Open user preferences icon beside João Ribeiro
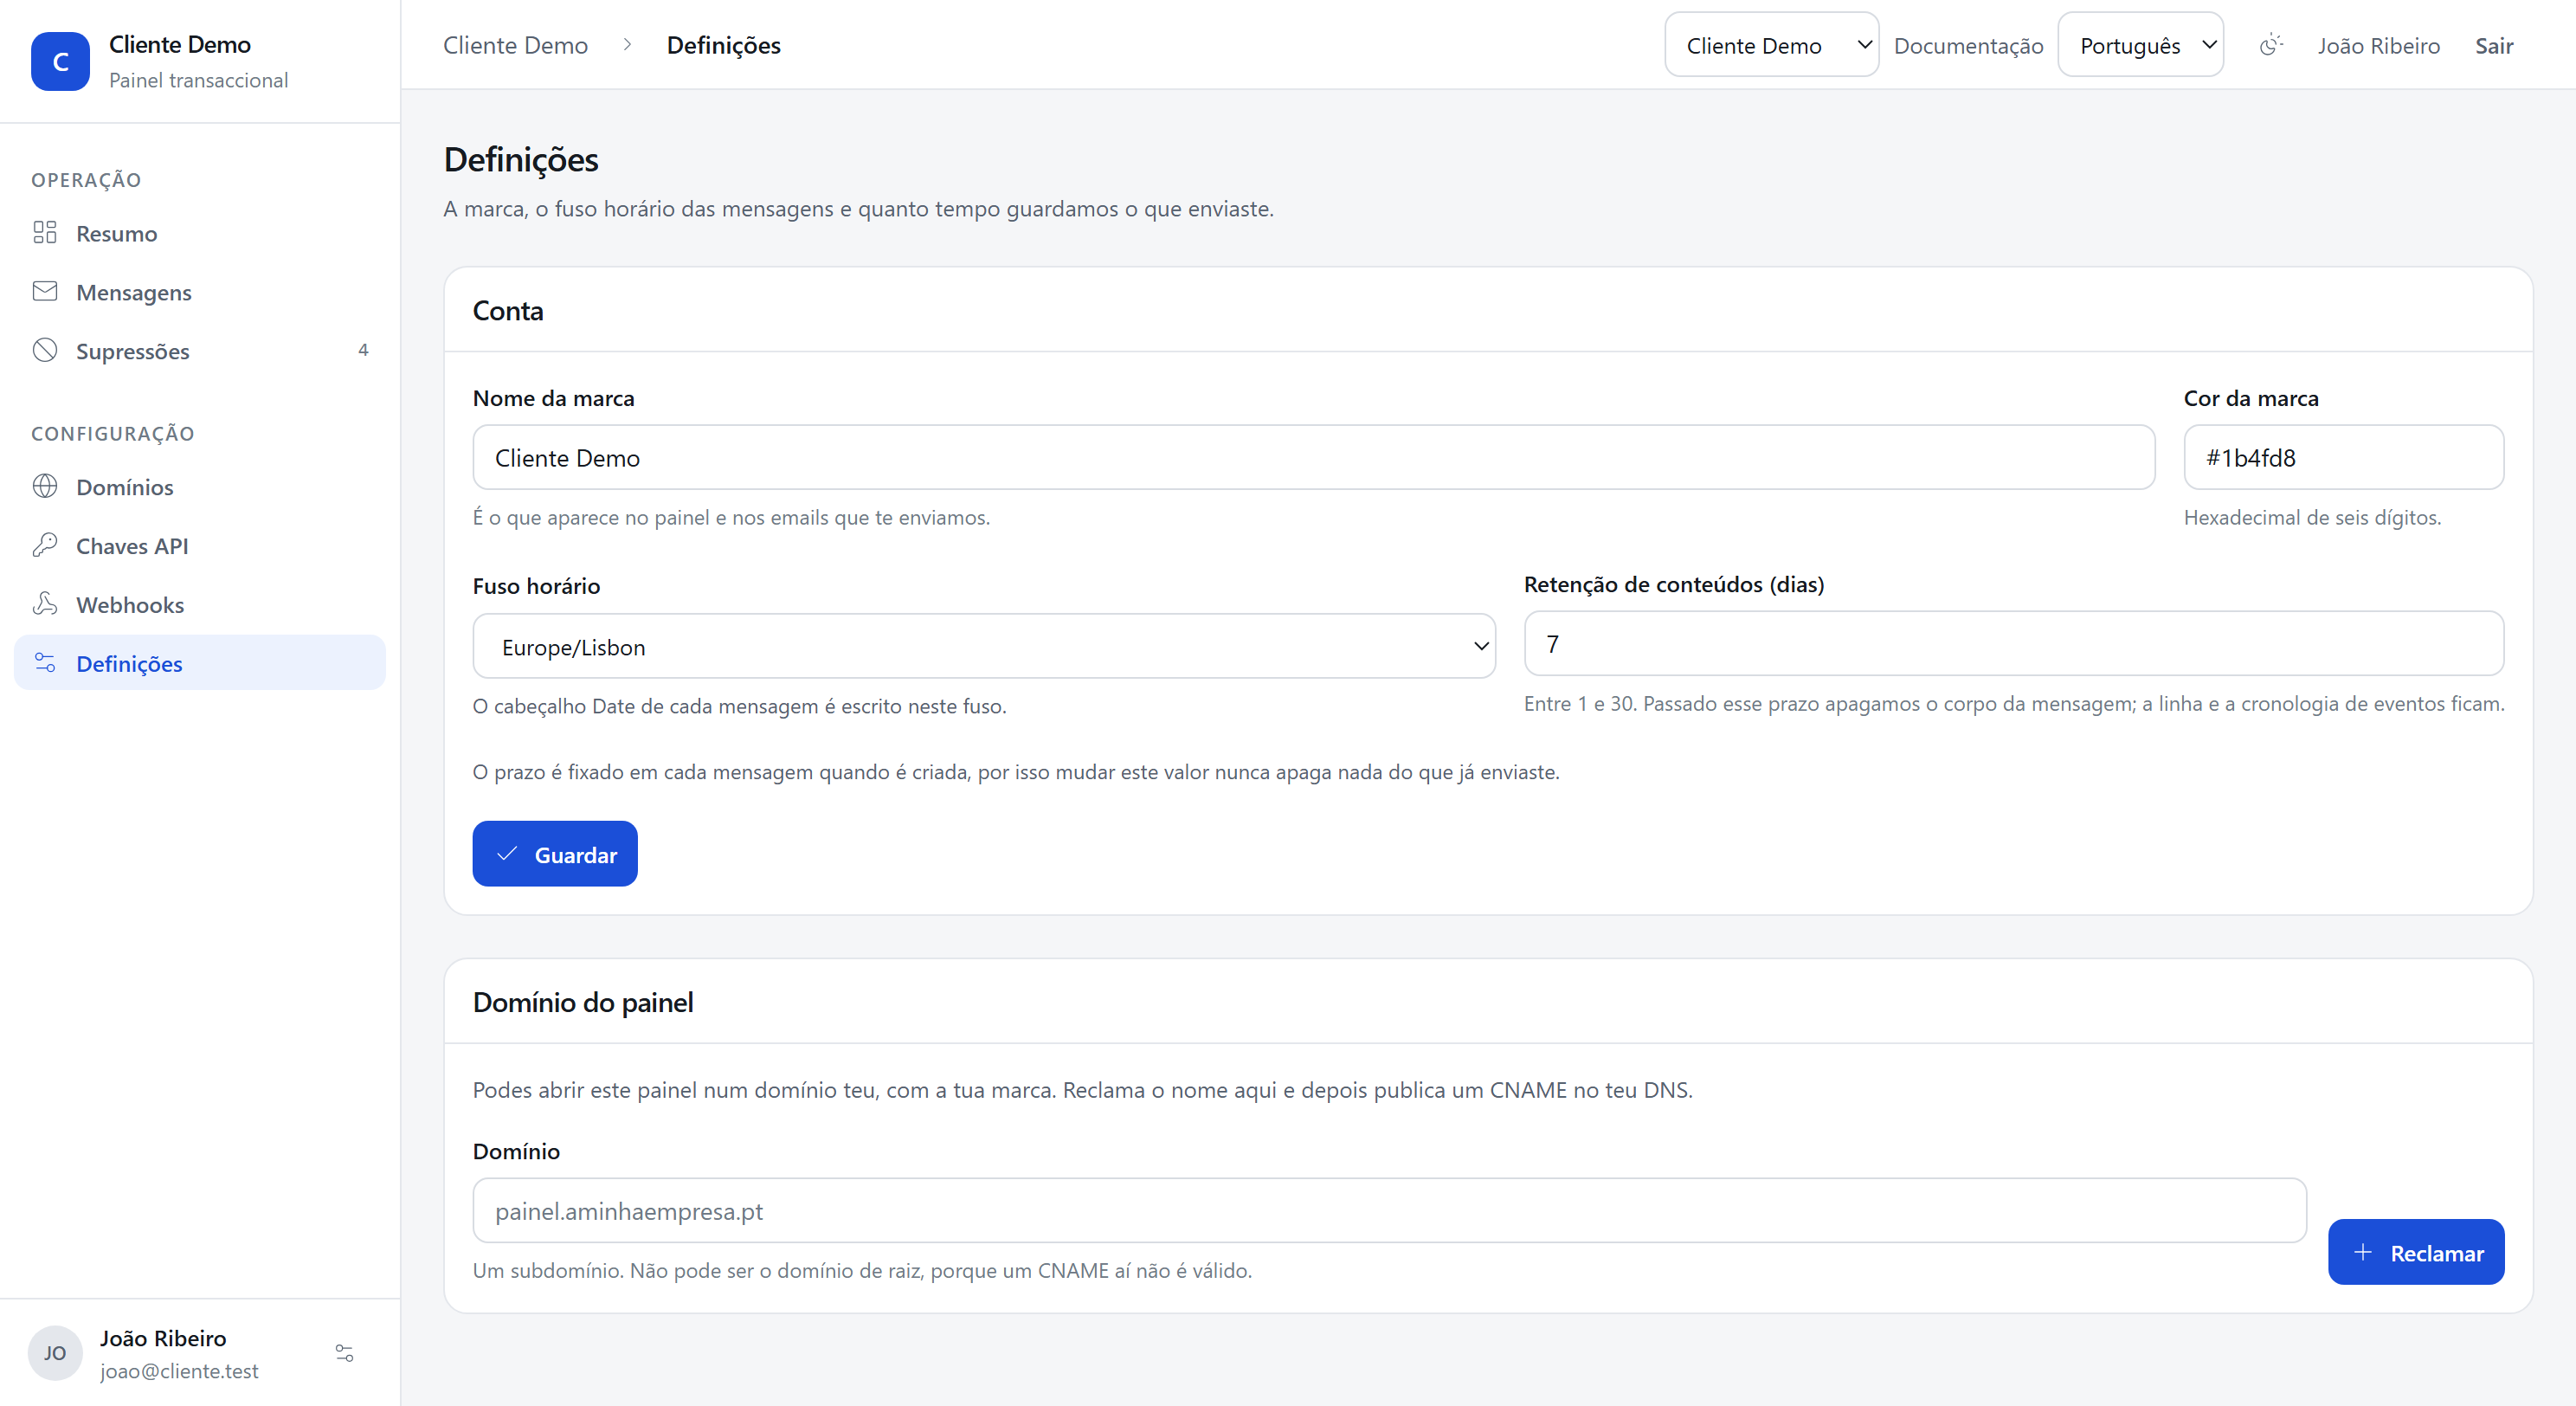 pyautogui.click(x=344, y=1353)
